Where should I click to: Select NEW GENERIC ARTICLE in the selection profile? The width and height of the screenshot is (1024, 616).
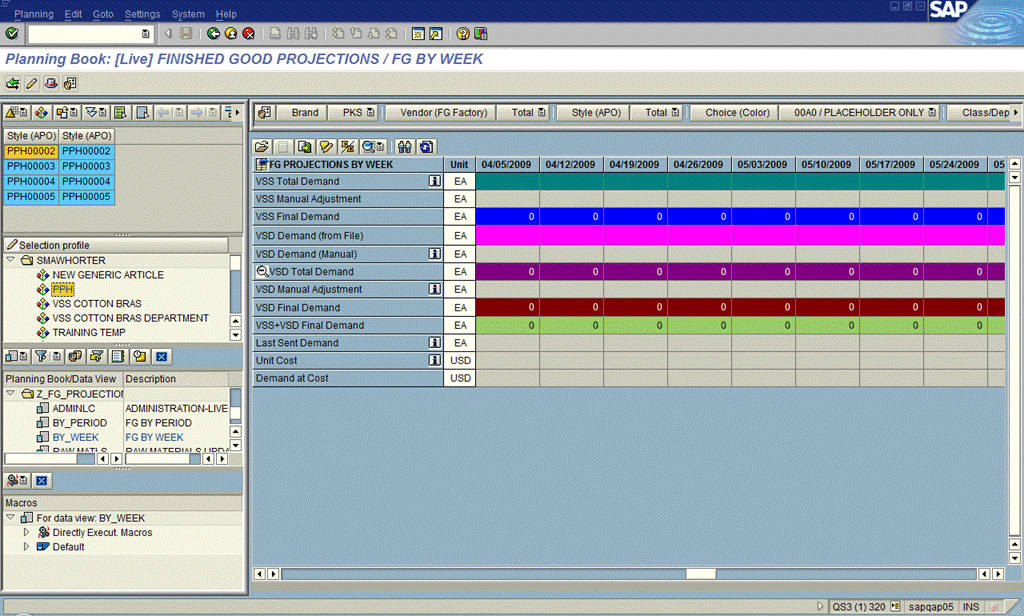click(x=108, y=275)
